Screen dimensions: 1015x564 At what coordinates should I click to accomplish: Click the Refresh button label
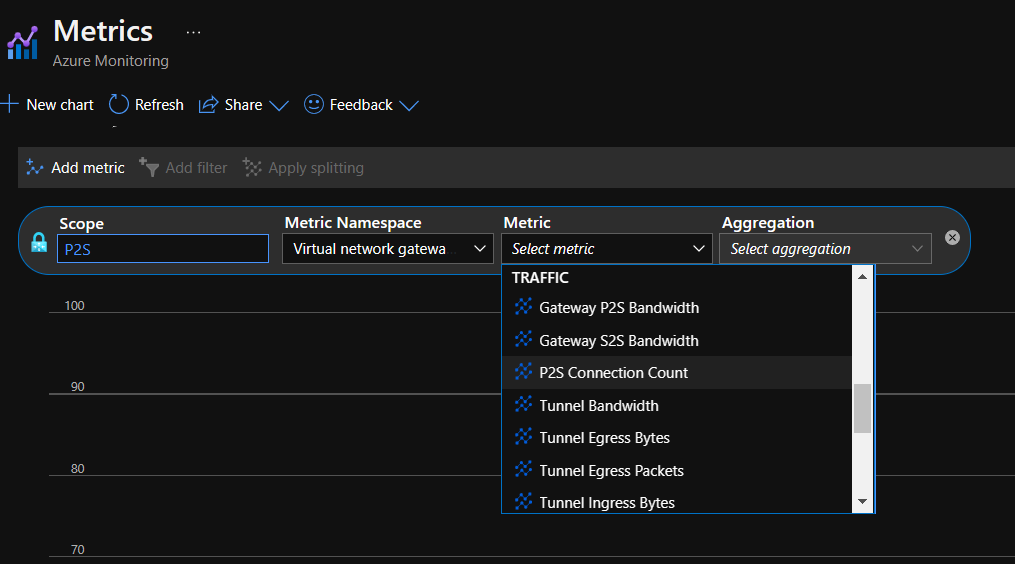[159, 105]
